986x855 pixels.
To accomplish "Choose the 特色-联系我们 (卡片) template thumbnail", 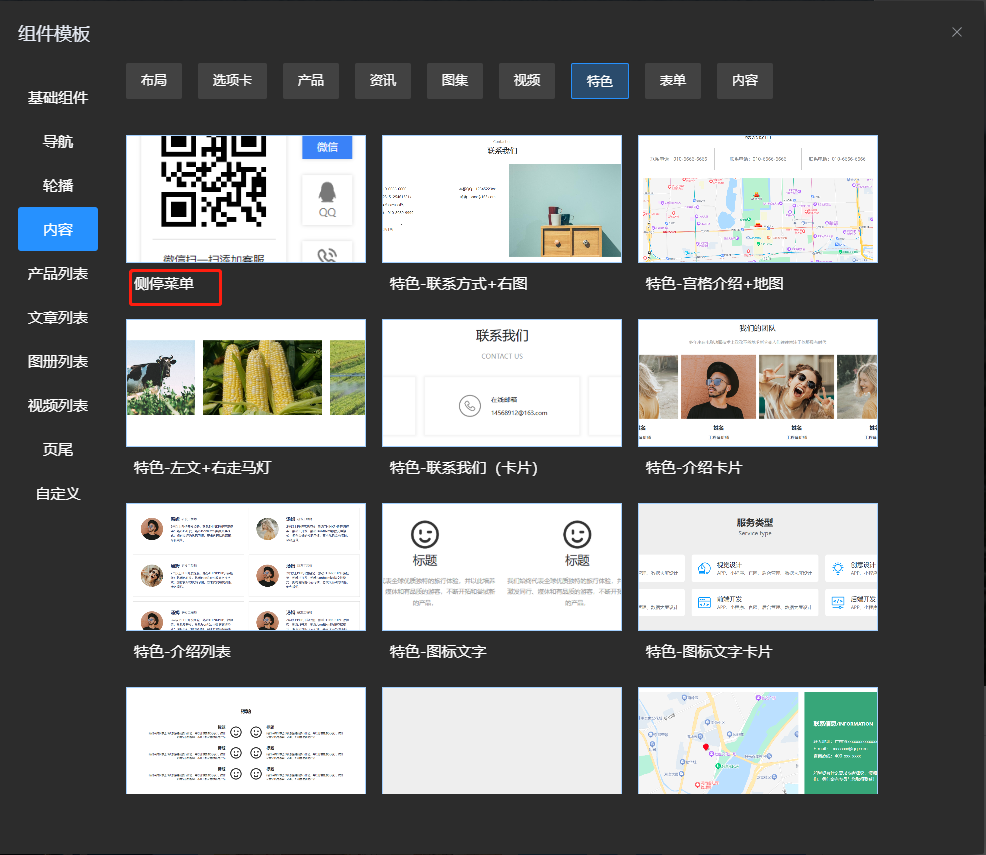I will pos(502,383).
